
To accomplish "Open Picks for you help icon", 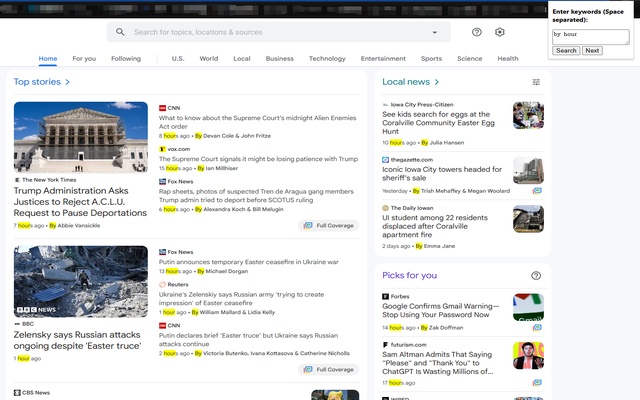I will [536, 276].
